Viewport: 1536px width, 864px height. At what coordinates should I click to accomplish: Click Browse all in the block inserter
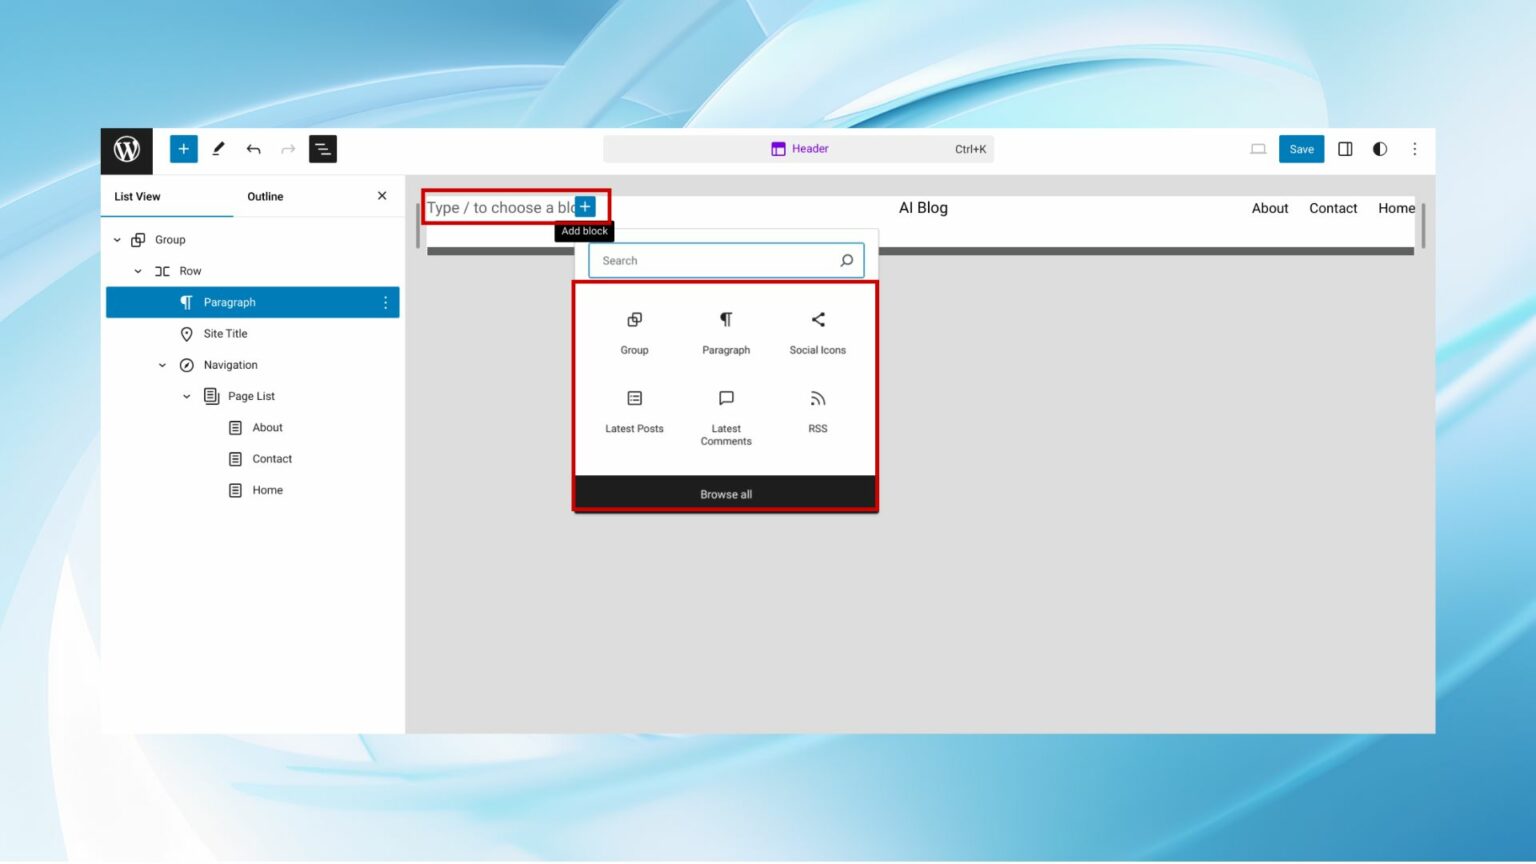726,492
